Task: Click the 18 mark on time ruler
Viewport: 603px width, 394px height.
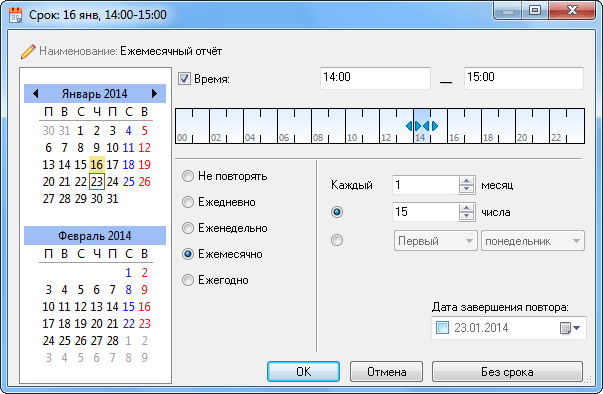Action: pyautogui.click(x=488, y=138)
